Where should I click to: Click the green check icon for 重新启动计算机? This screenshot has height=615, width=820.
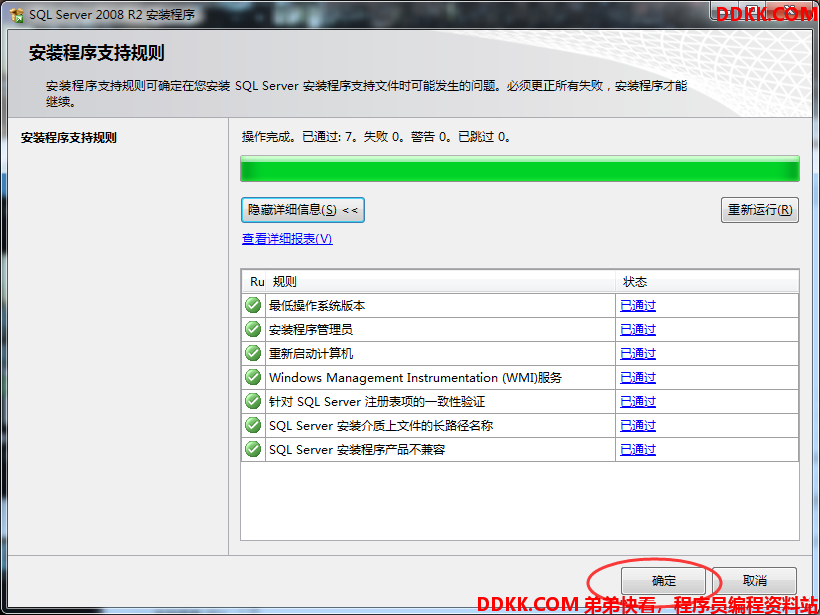(x=253, y=353)
